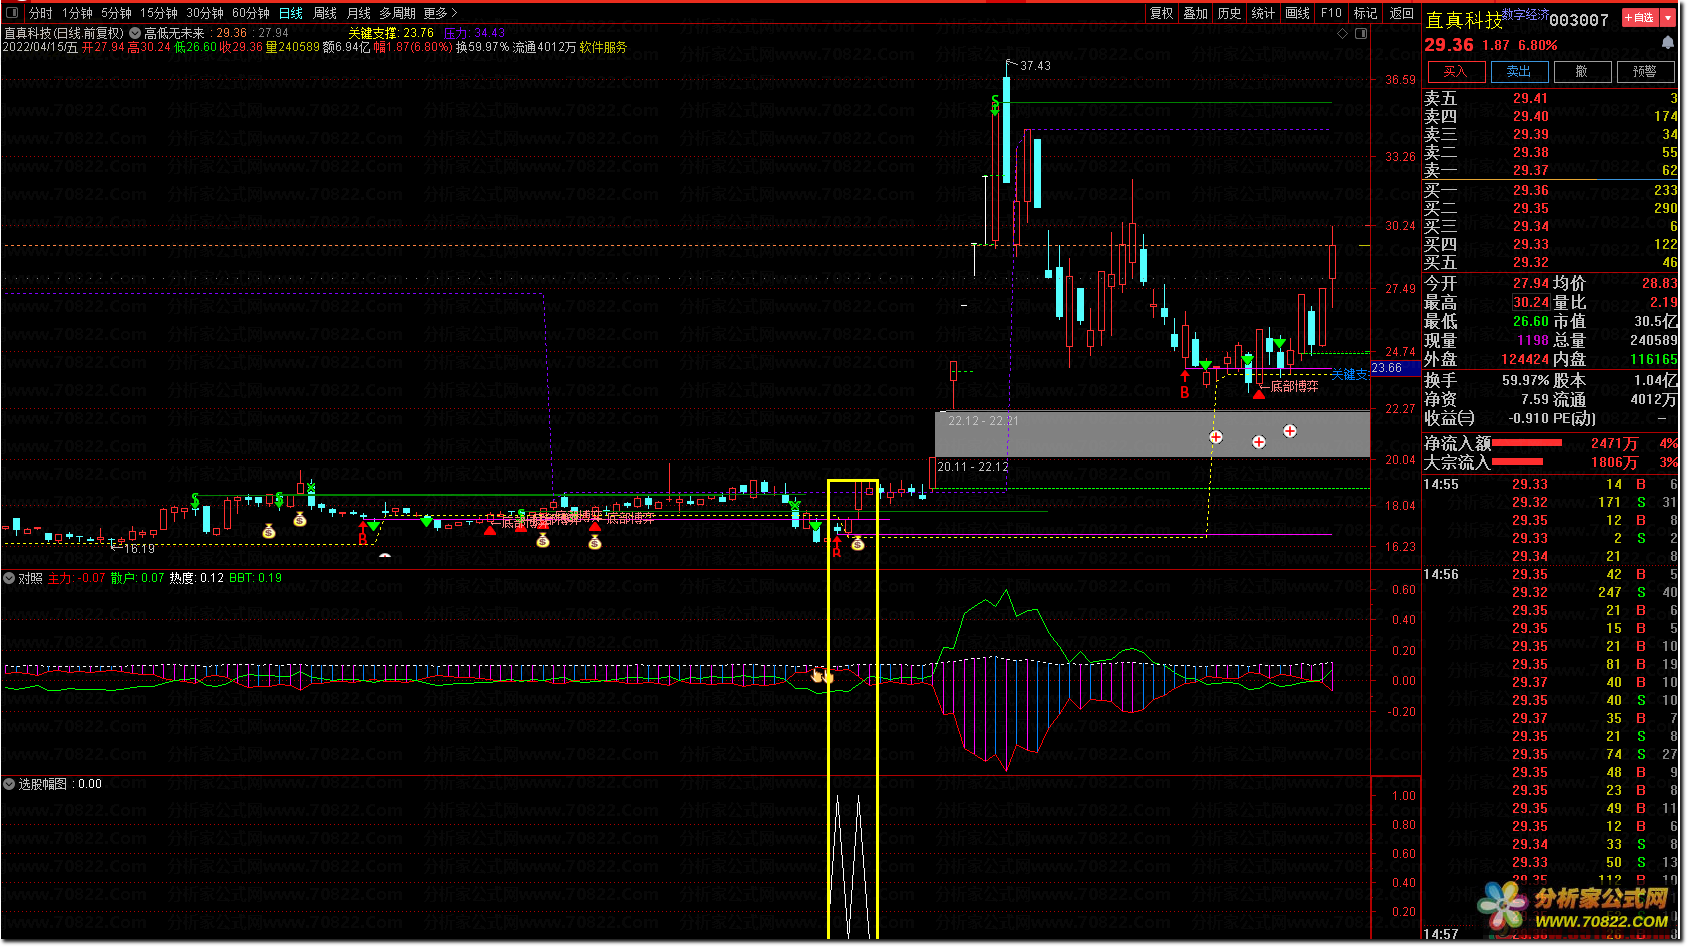
Task: Click the 买一 29.36 bid row
Action: coord(1551,190)
